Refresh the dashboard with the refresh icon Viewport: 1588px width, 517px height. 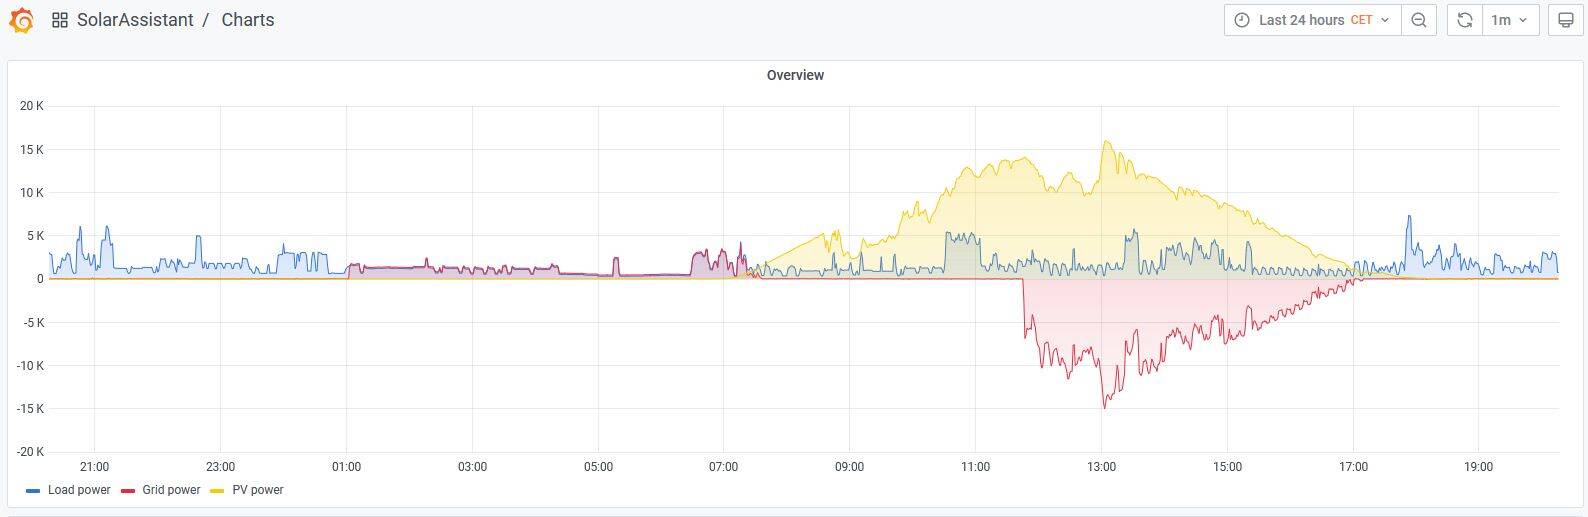1464,20
